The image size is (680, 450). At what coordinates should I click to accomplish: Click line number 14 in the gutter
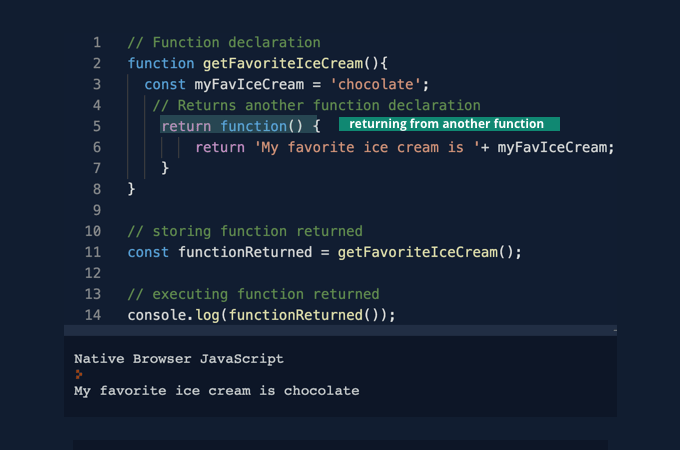coord(93,315)
